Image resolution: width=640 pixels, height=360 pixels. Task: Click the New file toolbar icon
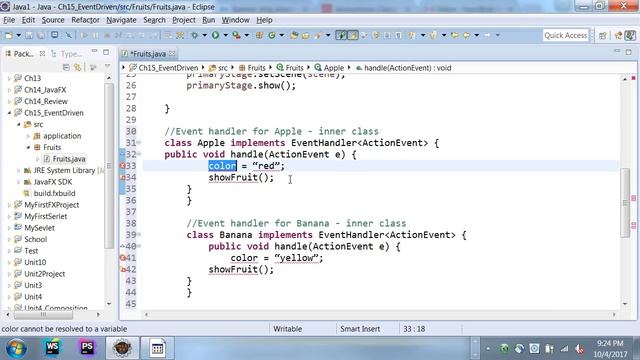tap(9, 36)
